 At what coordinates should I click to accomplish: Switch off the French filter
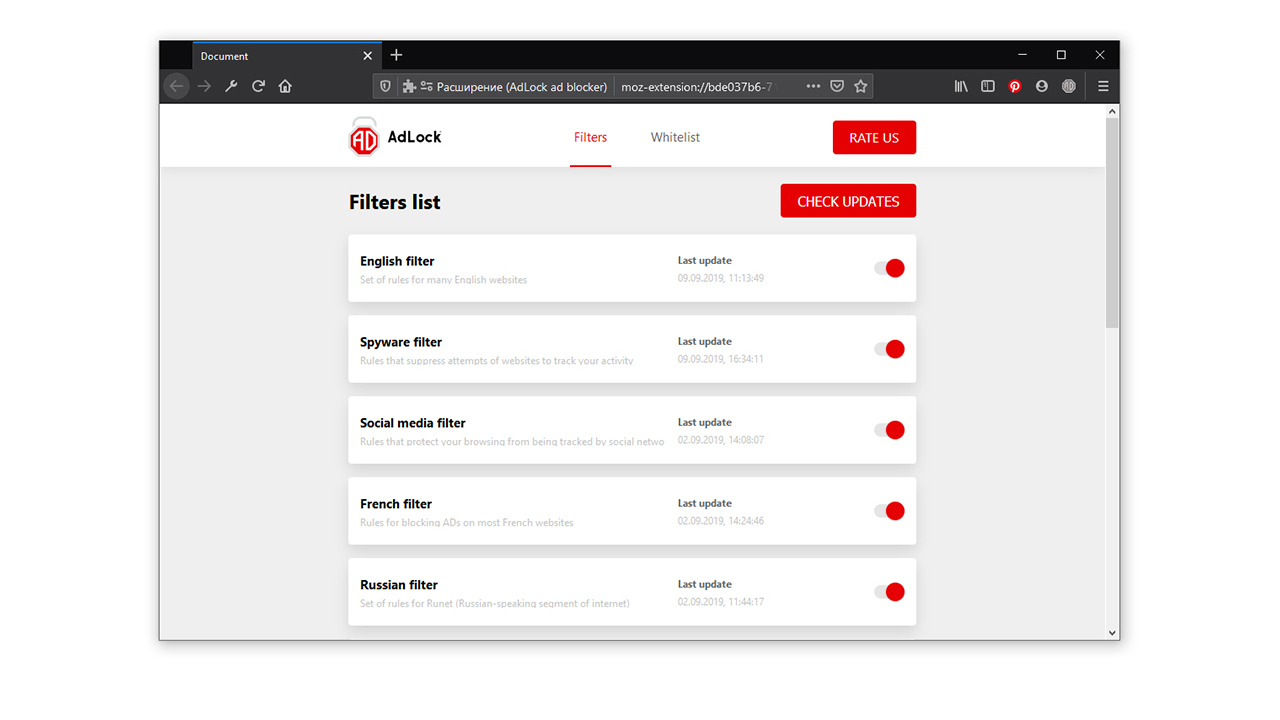[889, 511]
